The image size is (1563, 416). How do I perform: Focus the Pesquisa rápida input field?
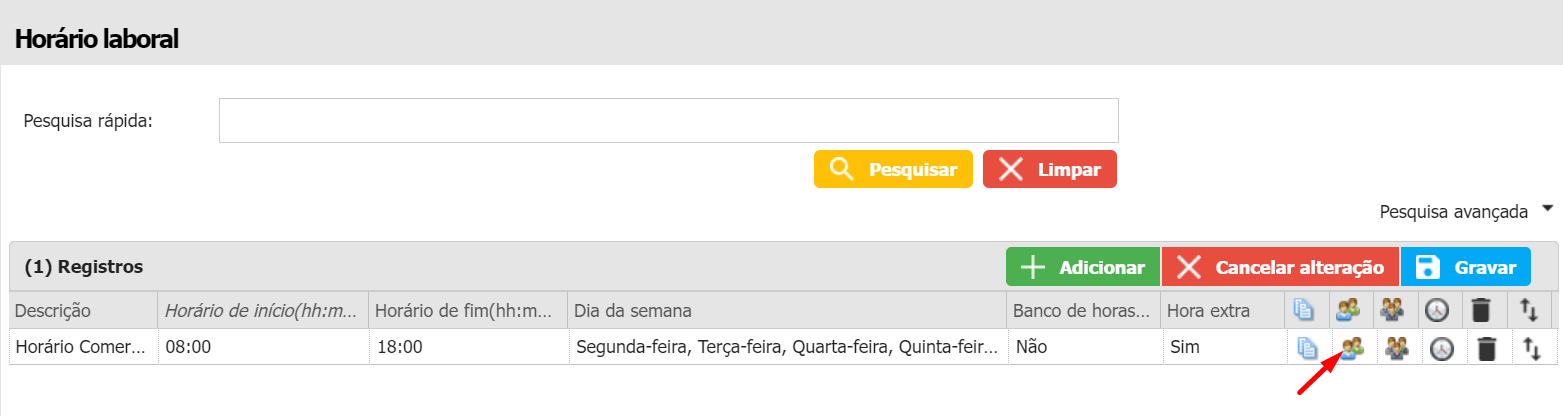coord(668,120)
